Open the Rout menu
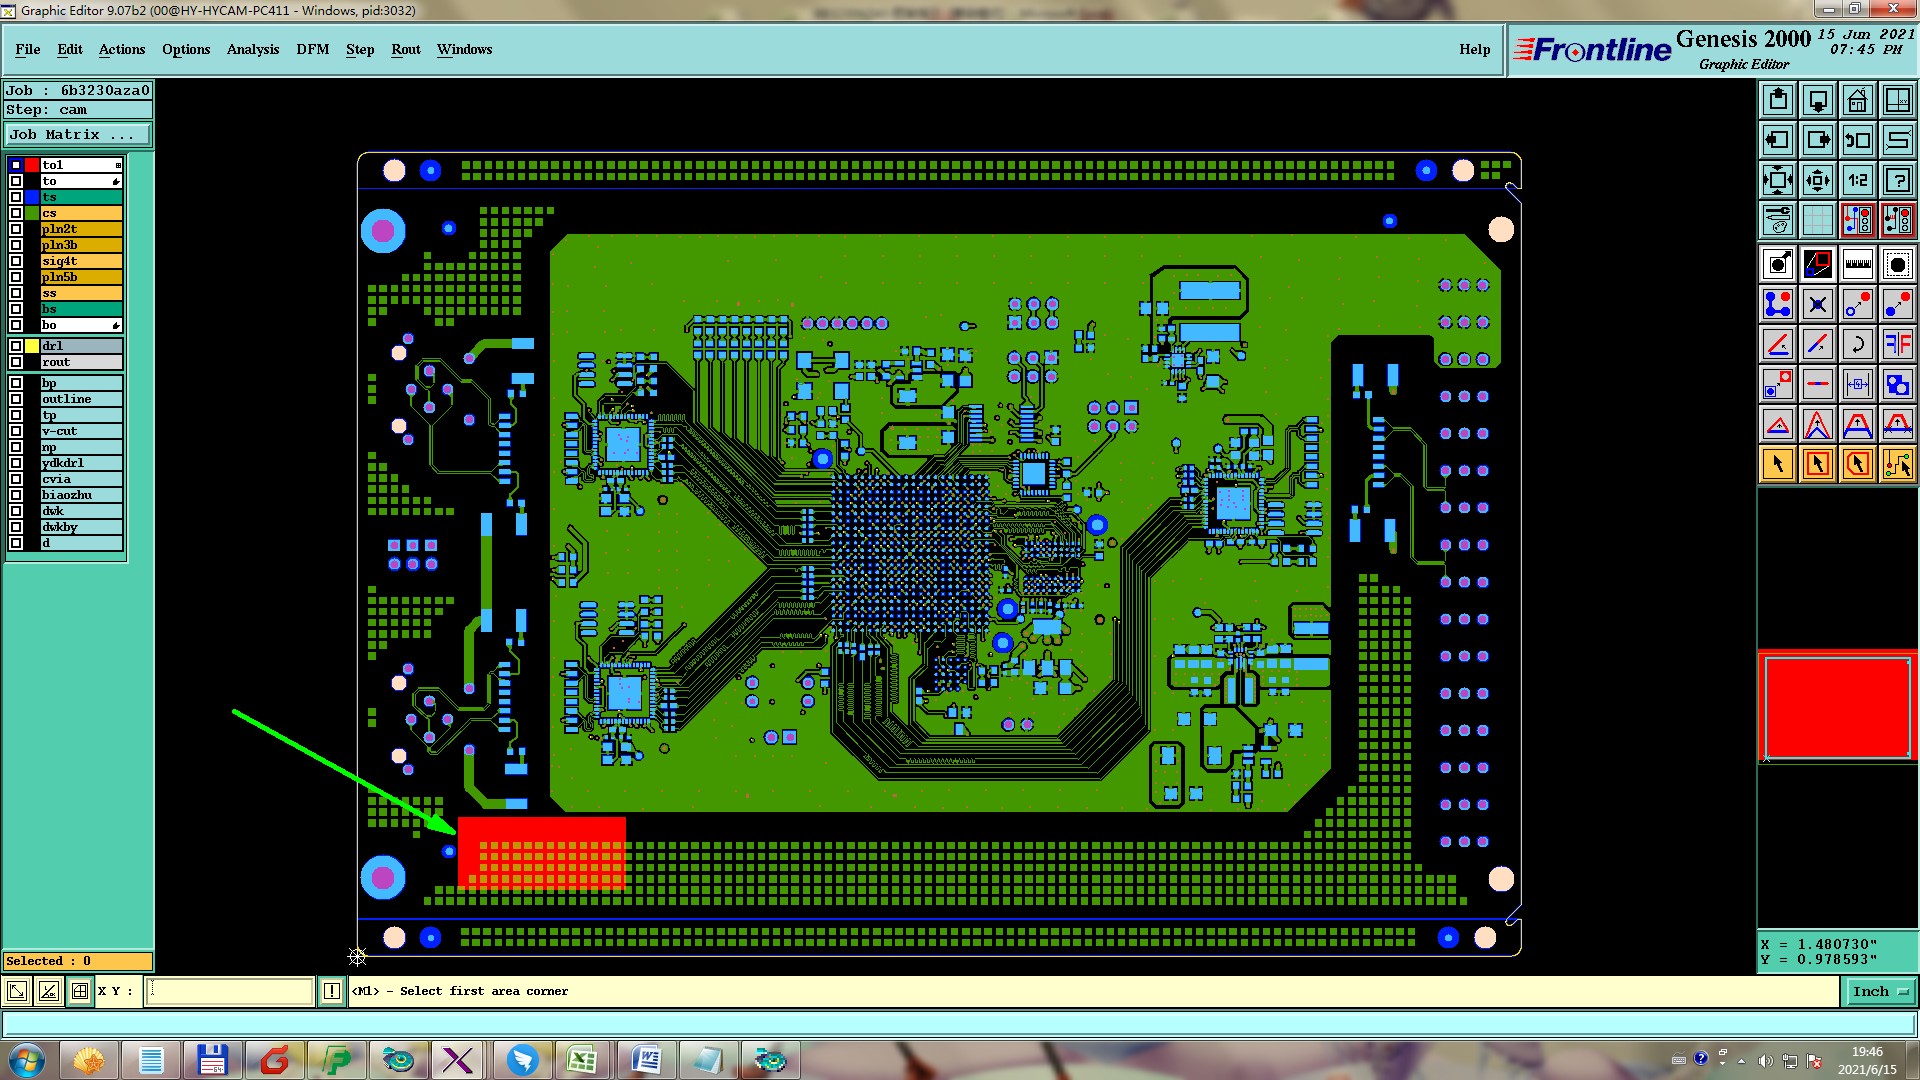1920x1080 pixels. 405,49
